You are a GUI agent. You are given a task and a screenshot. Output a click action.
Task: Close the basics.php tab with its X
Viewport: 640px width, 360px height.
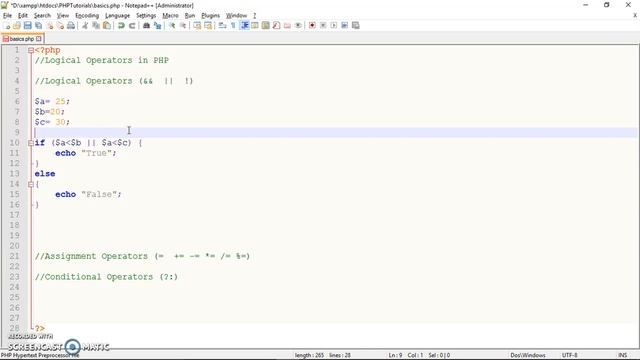click(x=38, y=39)
